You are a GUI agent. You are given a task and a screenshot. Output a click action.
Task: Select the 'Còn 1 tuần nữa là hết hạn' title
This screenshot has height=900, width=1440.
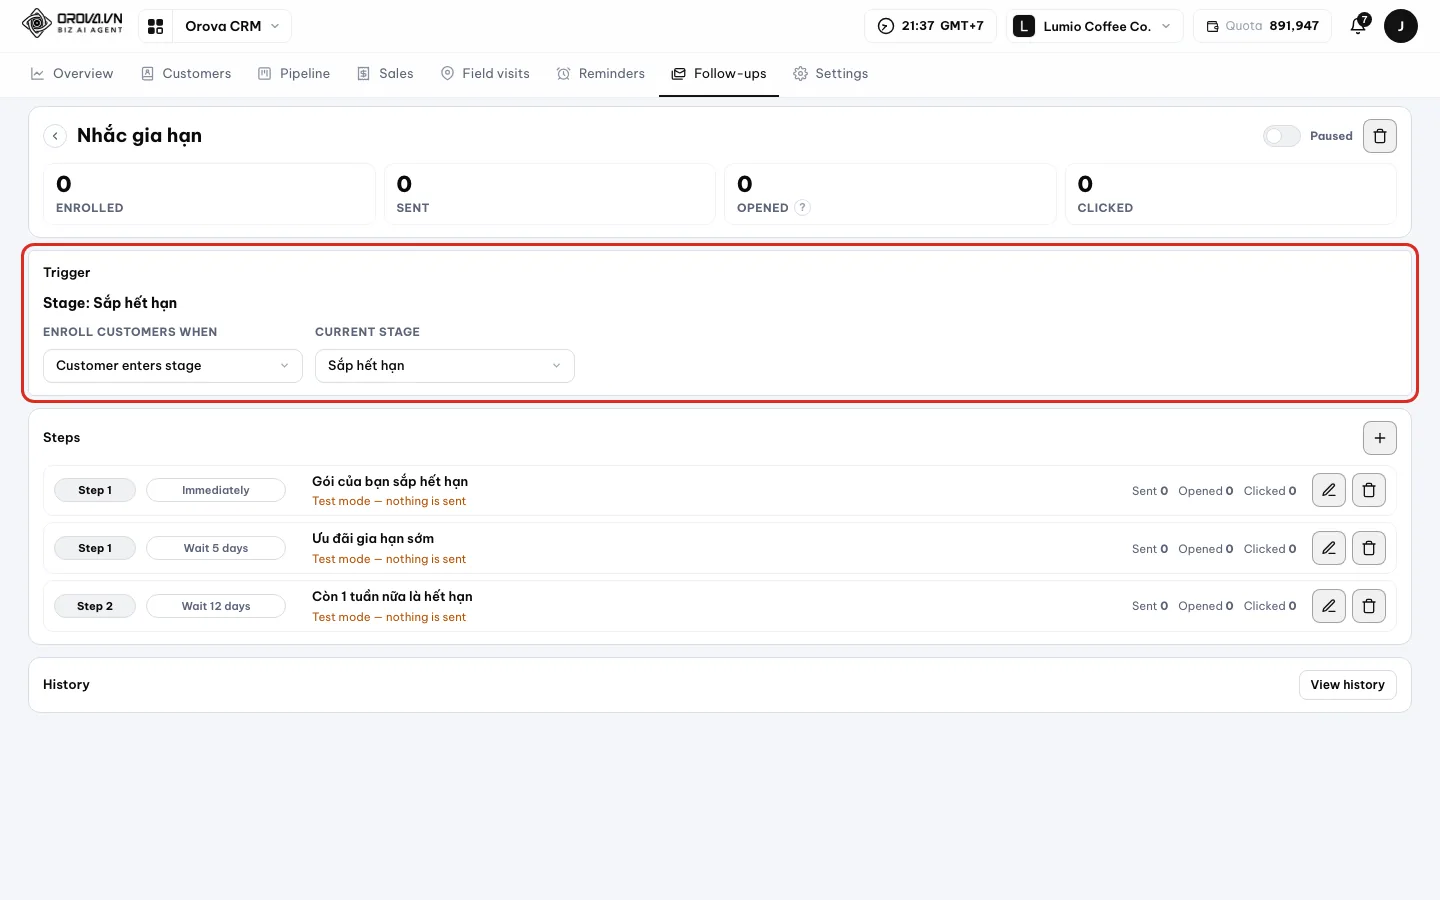coord(392,596)
